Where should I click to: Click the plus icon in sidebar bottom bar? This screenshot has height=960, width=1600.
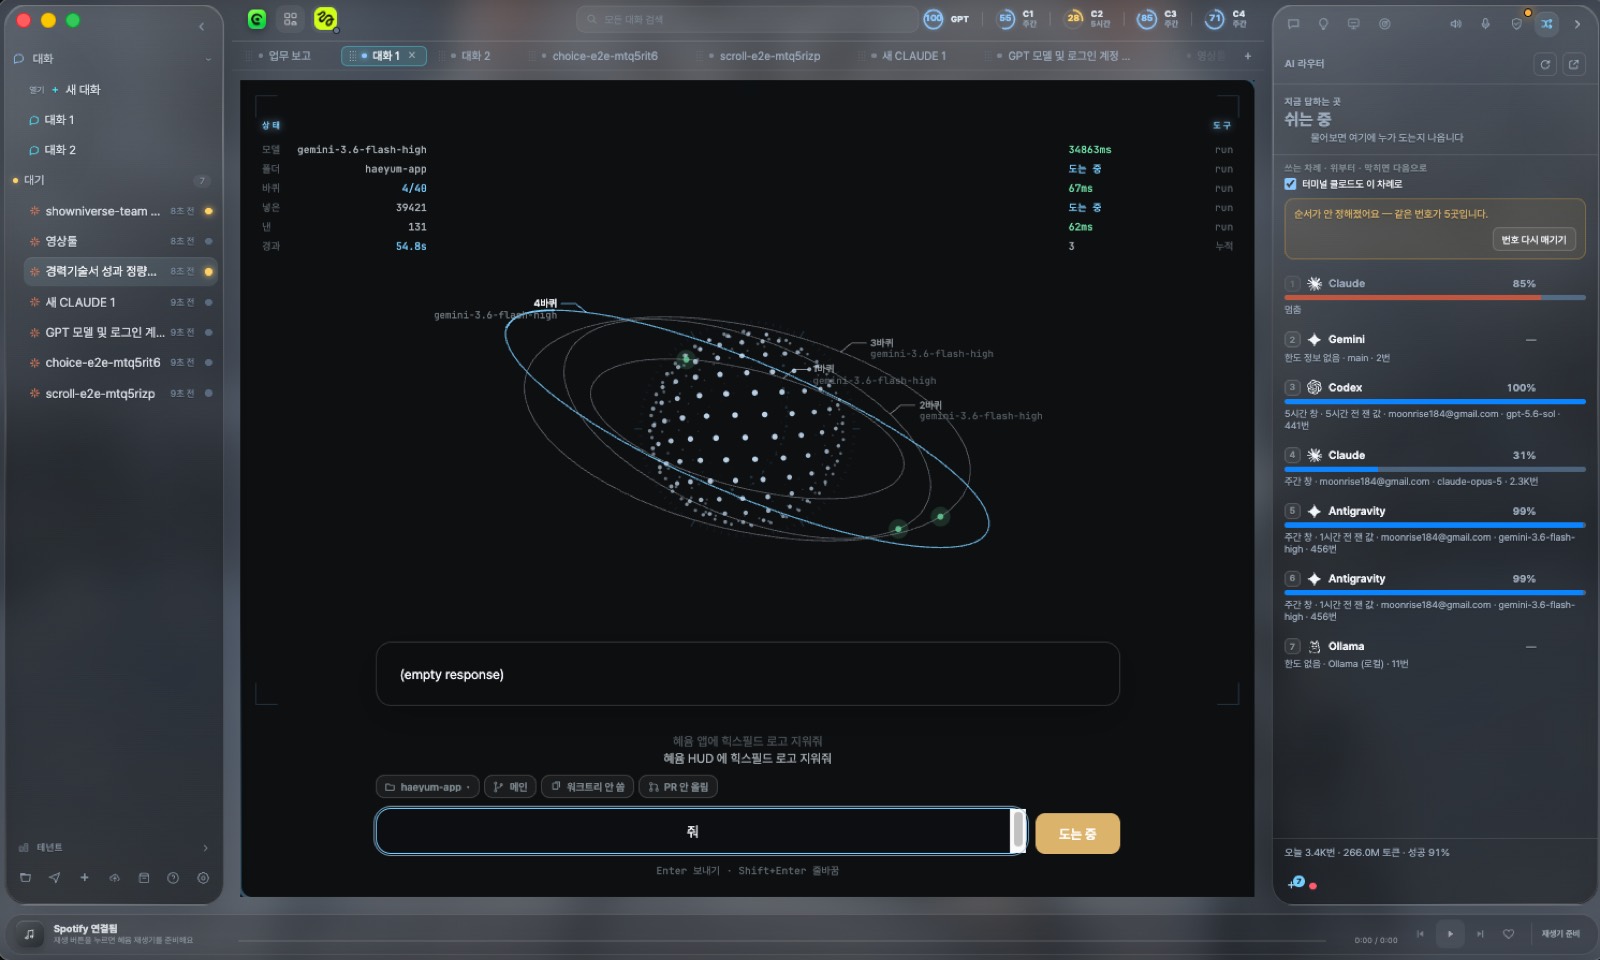[x=85, y=878]
